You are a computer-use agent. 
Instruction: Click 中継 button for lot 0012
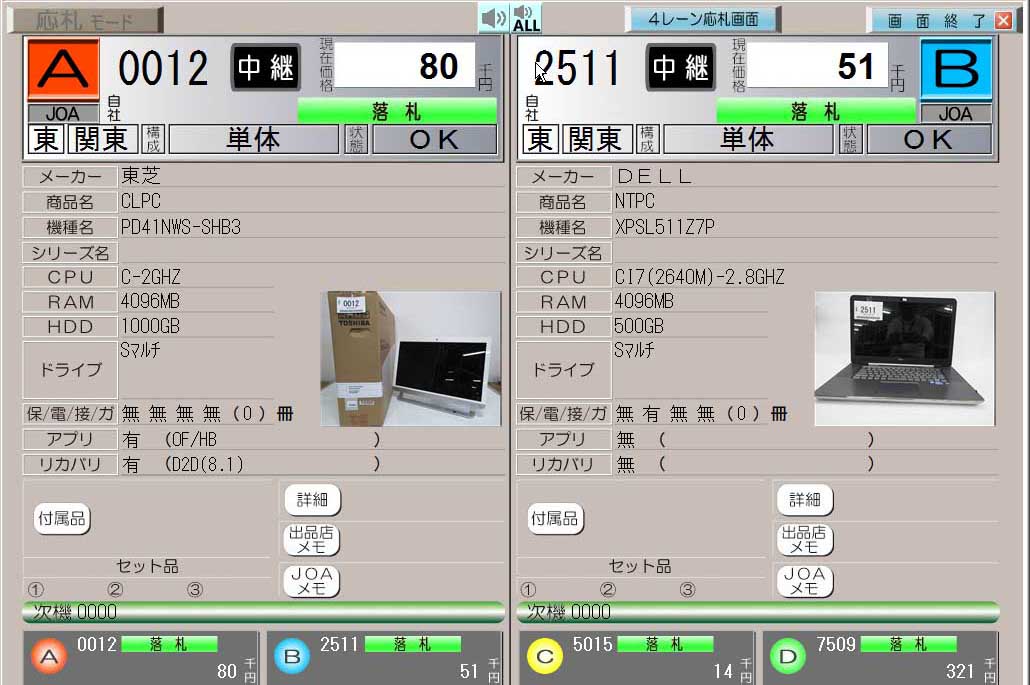pos(265,67)
